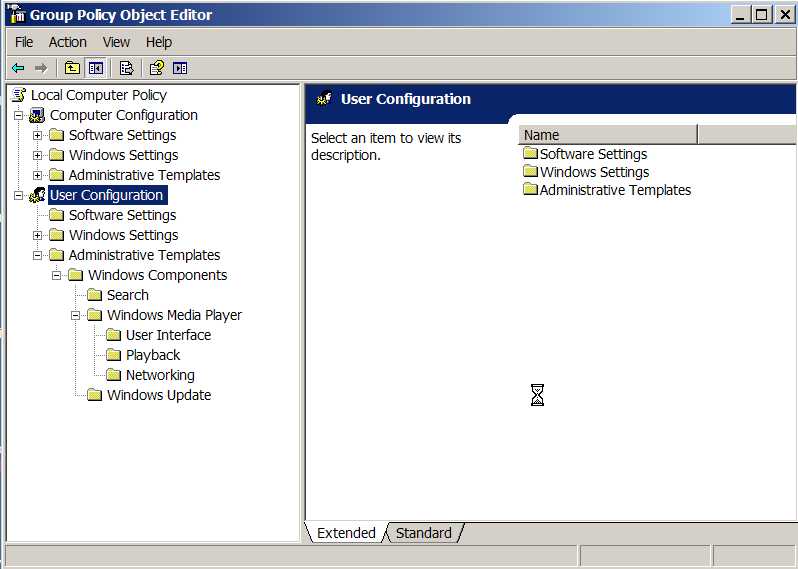Click the Group Policy Object Editor title icon

[x=18, y=14]
